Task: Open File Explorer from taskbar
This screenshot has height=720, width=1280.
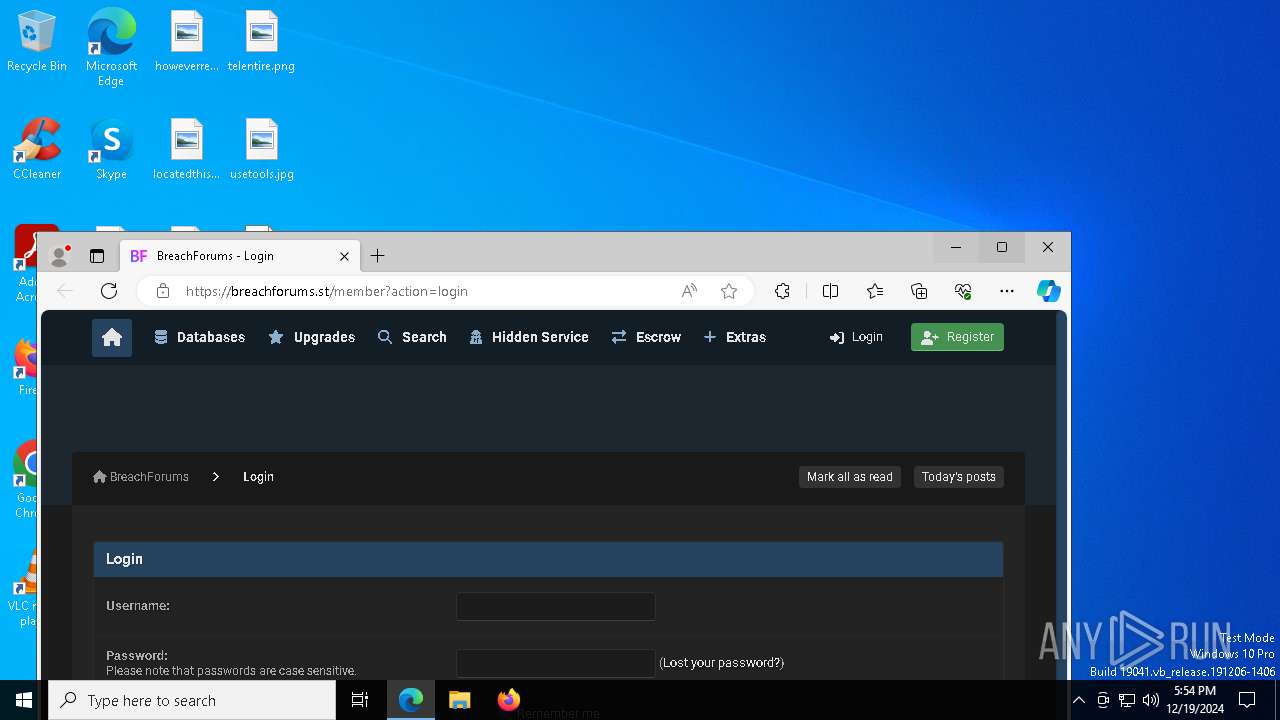Action: click(459, 700)
